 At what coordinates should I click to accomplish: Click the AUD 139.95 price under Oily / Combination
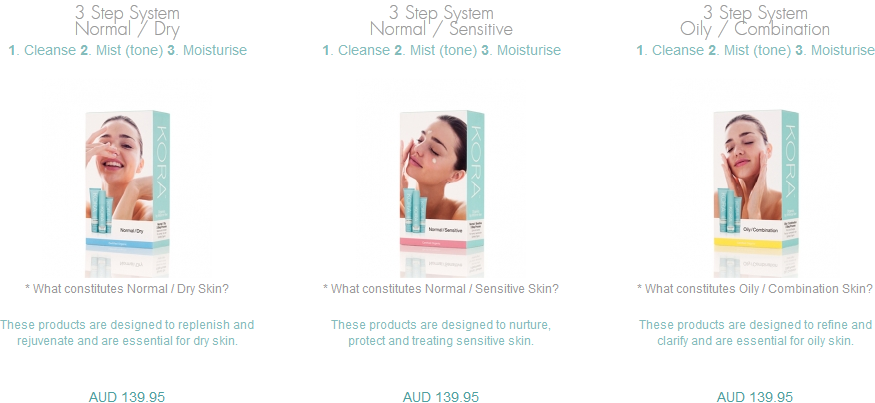[755, 397]
